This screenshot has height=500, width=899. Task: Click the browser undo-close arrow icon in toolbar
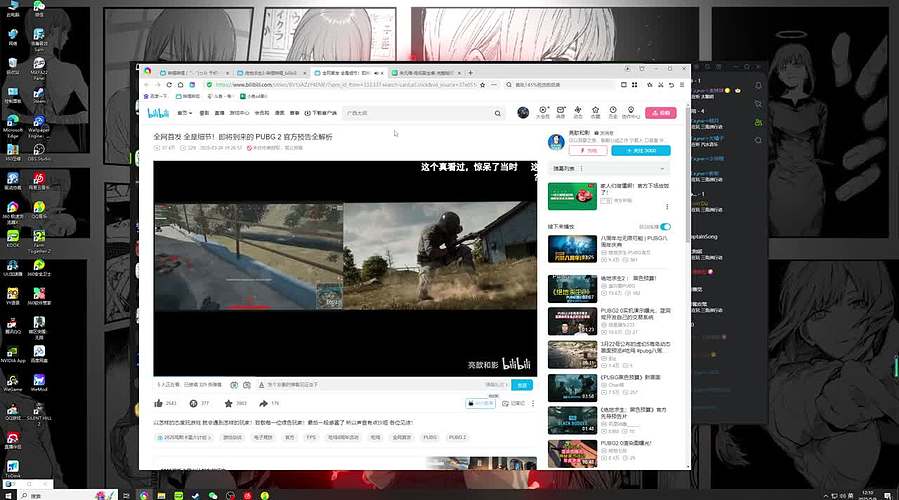(671, 85)
